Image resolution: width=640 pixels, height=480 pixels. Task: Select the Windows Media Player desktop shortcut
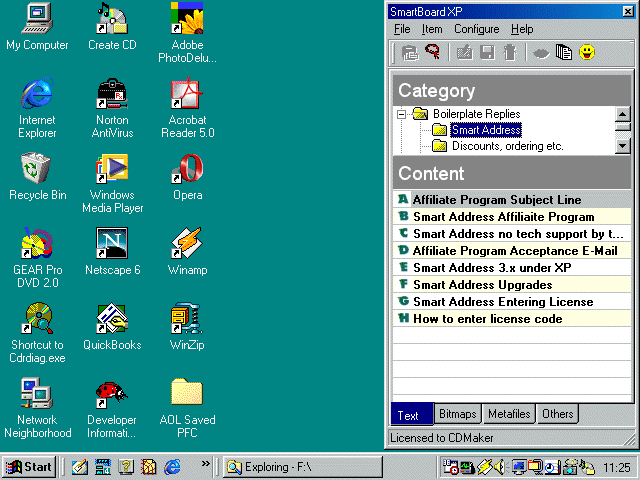112,183
